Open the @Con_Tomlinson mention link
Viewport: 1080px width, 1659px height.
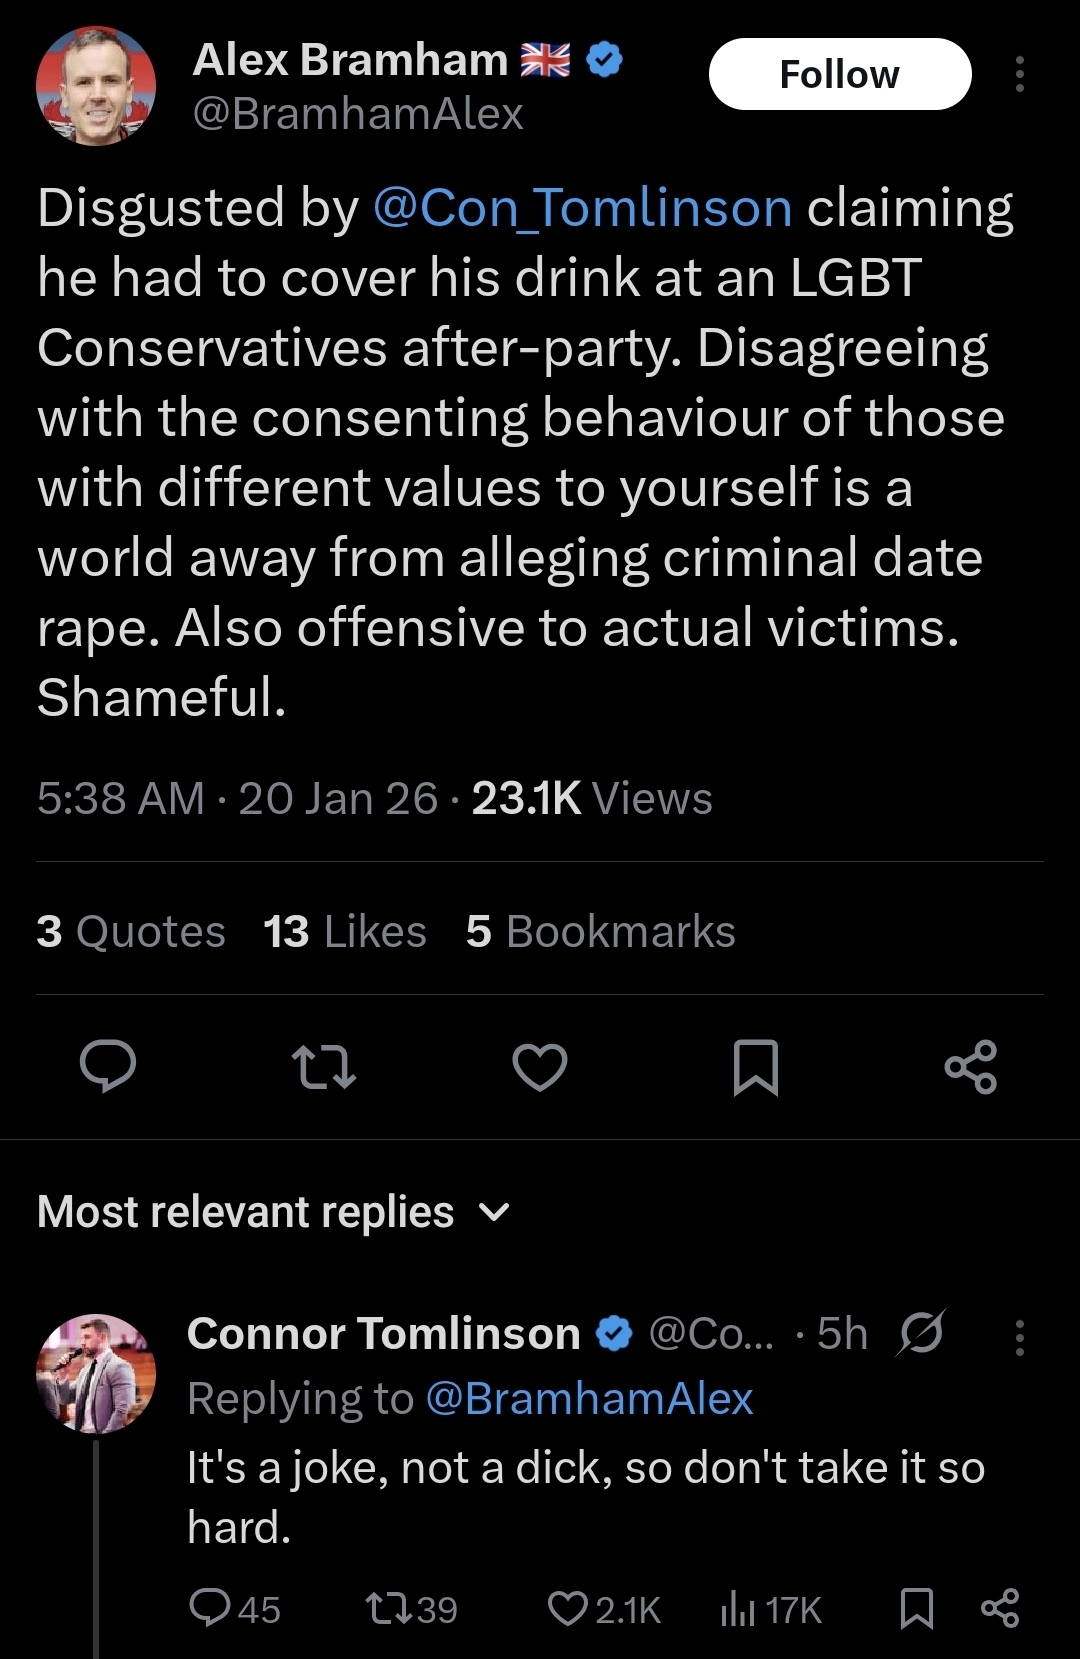point(583,208)
